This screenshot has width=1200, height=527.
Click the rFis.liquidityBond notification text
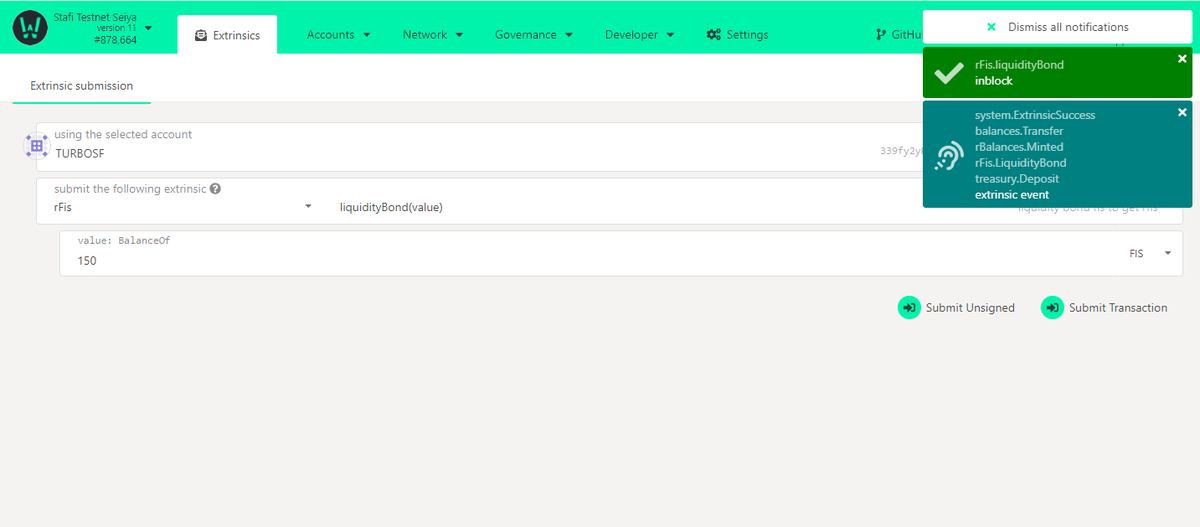[x=1019, y=65]
